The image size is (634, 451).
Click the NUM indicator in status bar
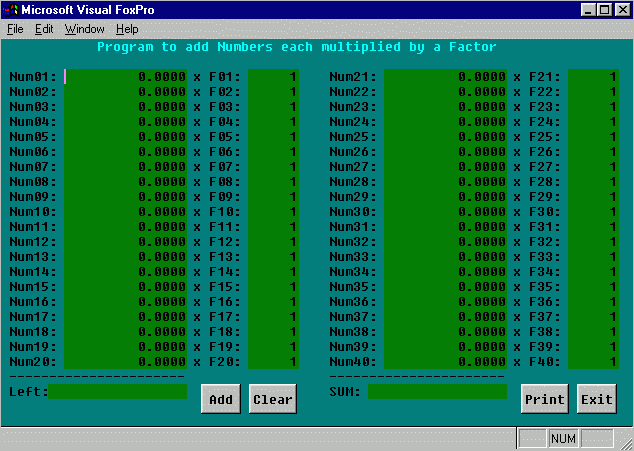563,438
